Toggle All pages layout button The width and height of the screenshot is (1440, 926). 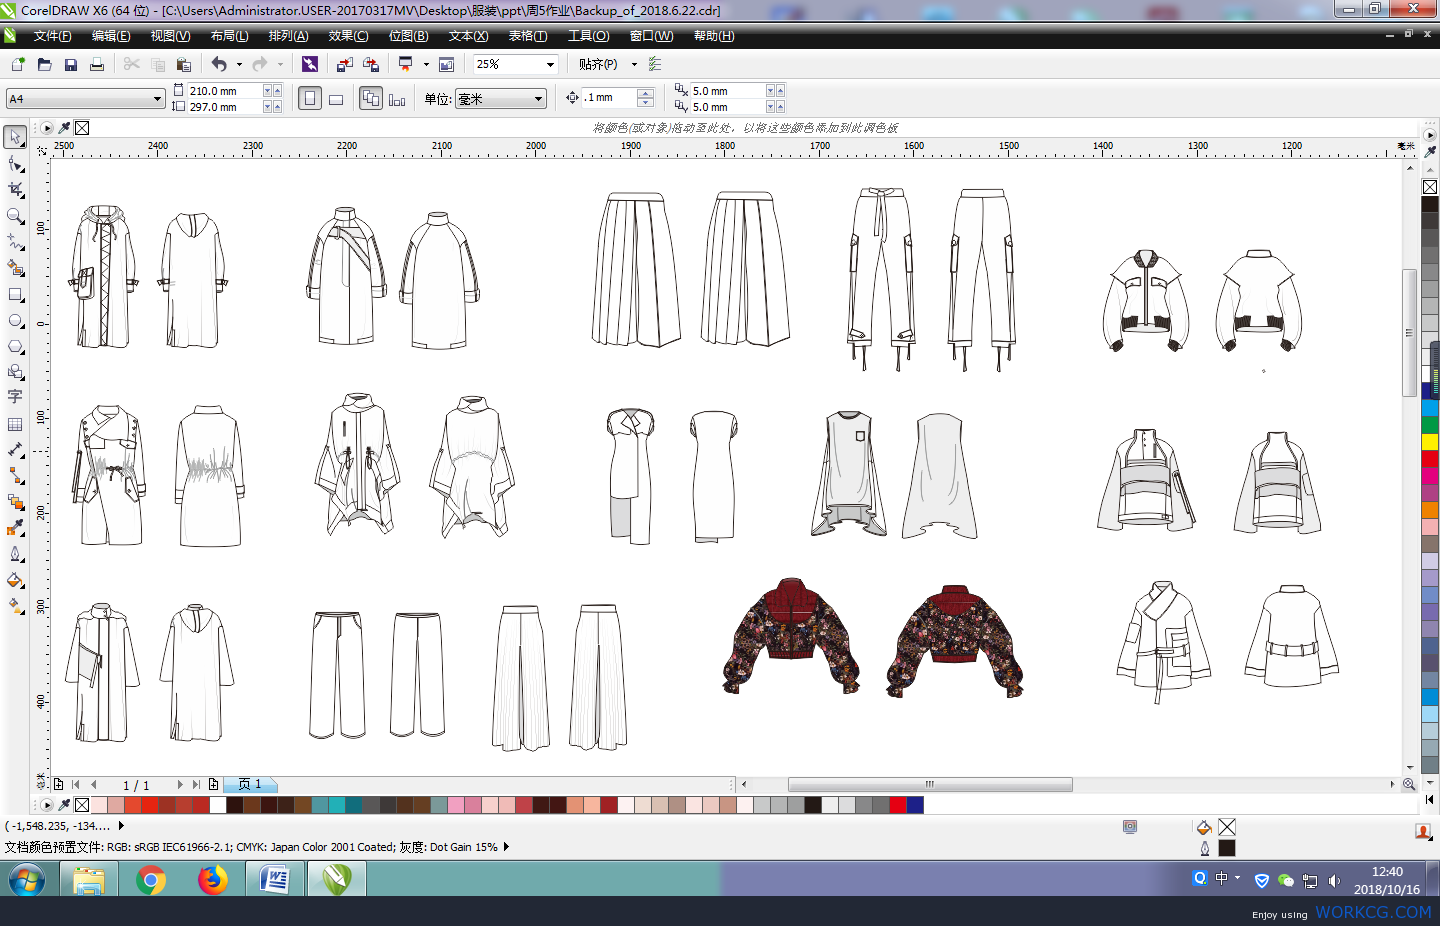coord(371,99)
